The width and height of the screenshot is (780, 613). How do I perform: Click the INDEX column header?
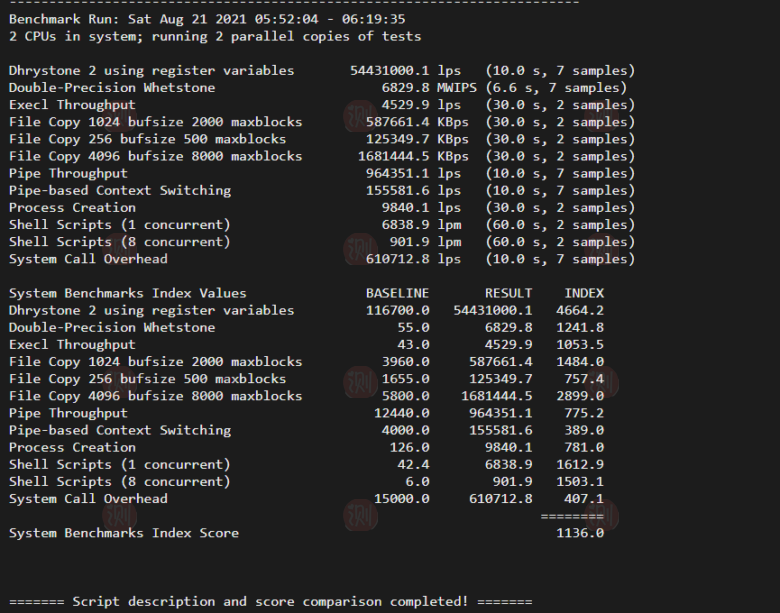point(584,294)
